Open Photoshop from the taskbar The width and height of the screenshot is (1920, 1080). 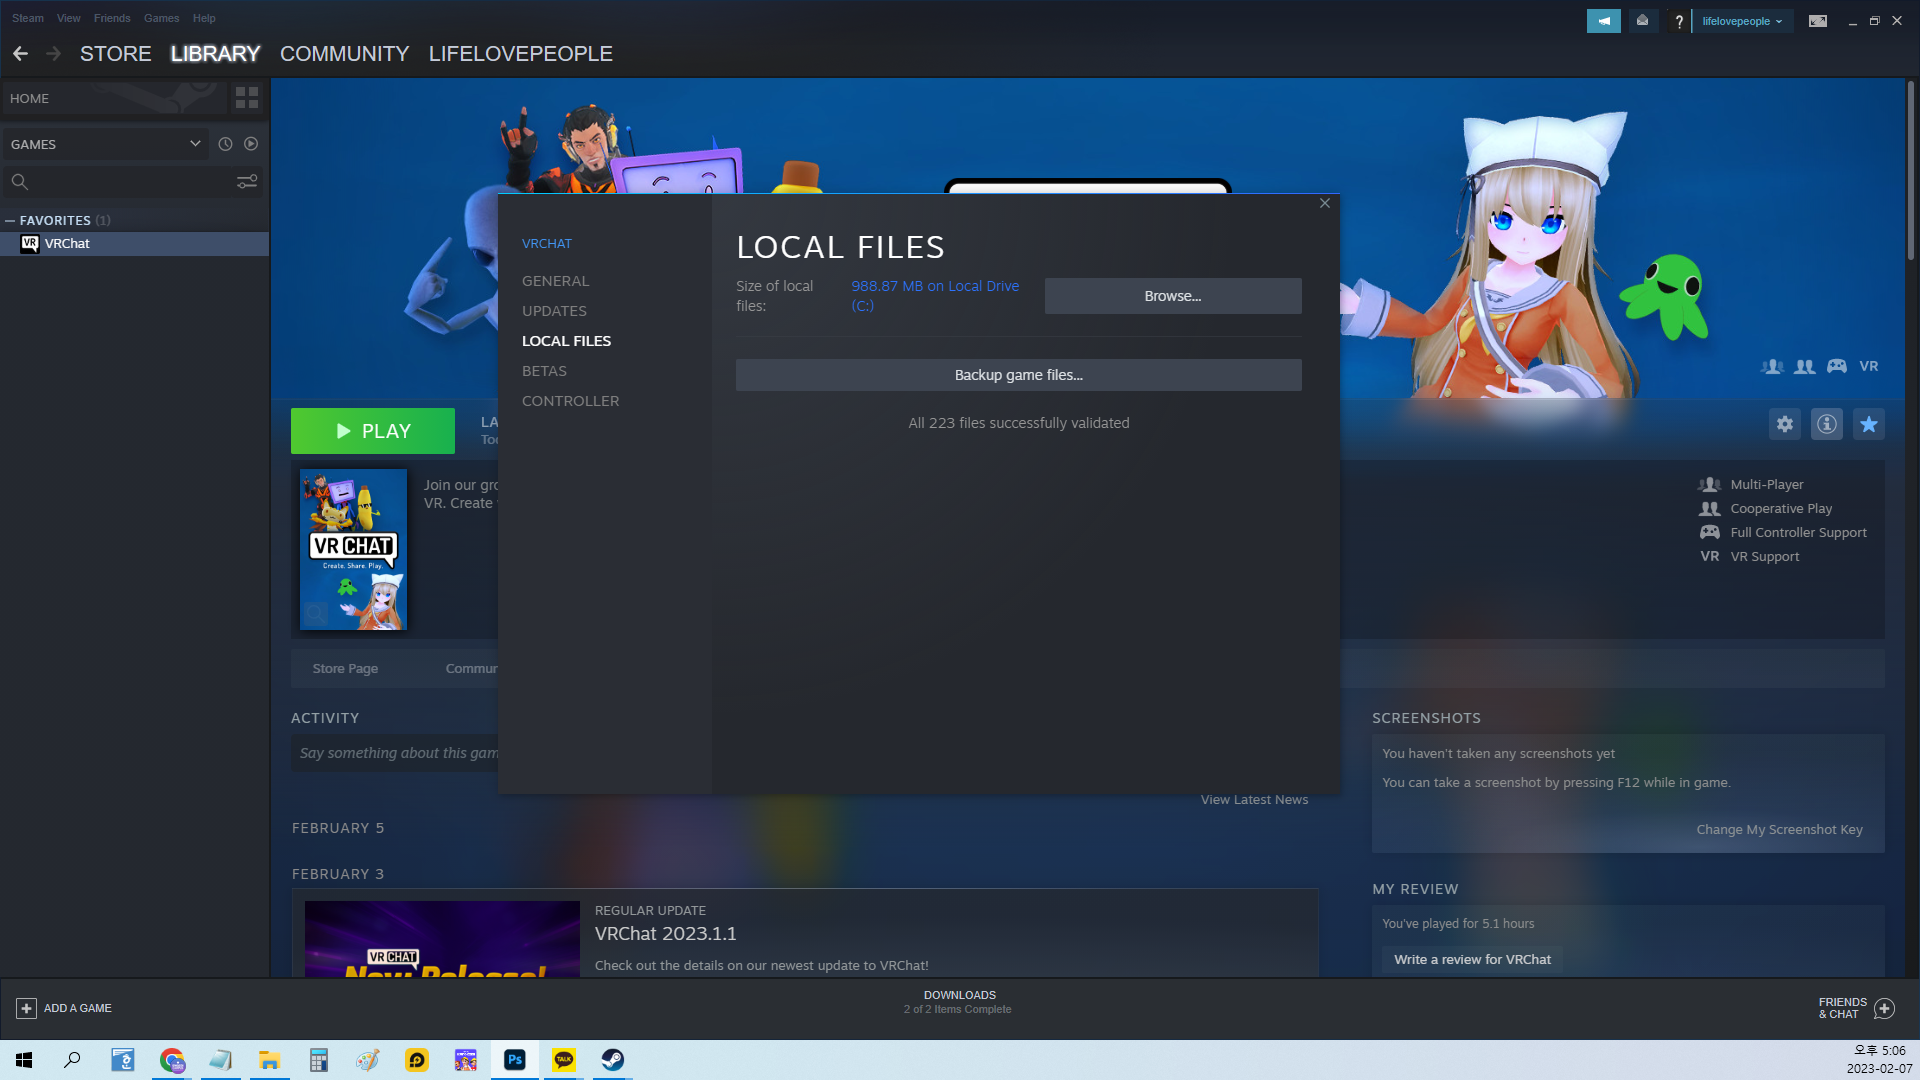click(x=515, y=1060)
